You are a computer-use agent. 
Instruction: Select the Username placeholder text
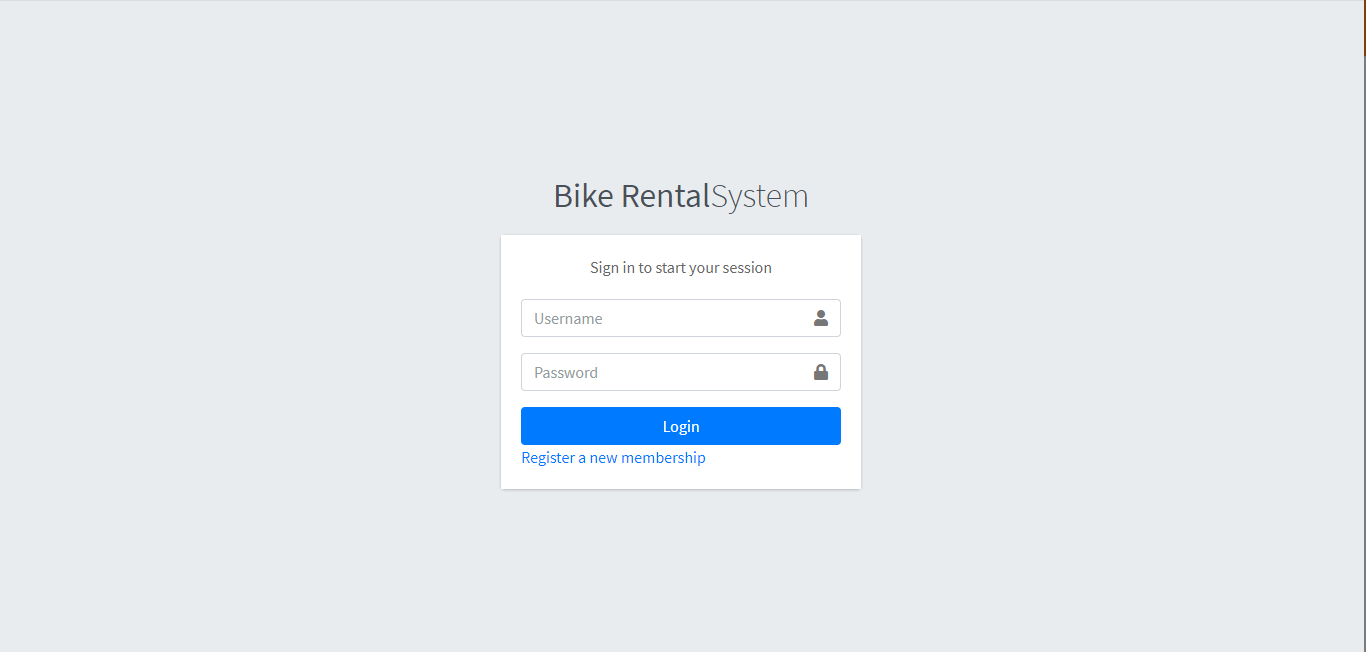coord(568,318)
